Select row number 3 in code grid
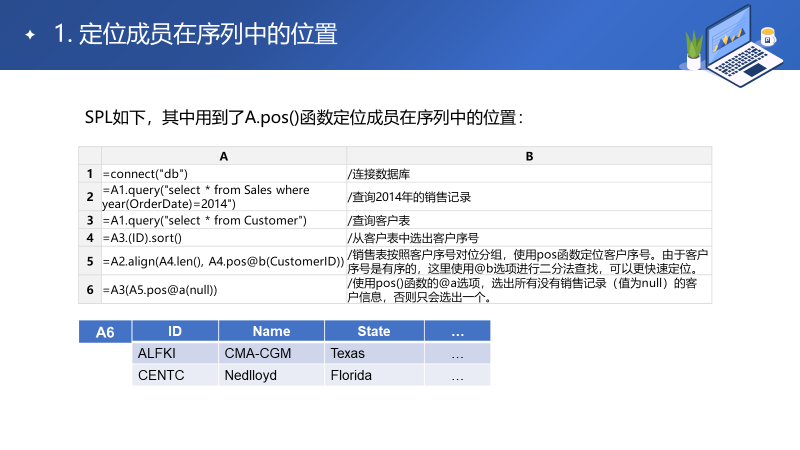 (90, 220)
